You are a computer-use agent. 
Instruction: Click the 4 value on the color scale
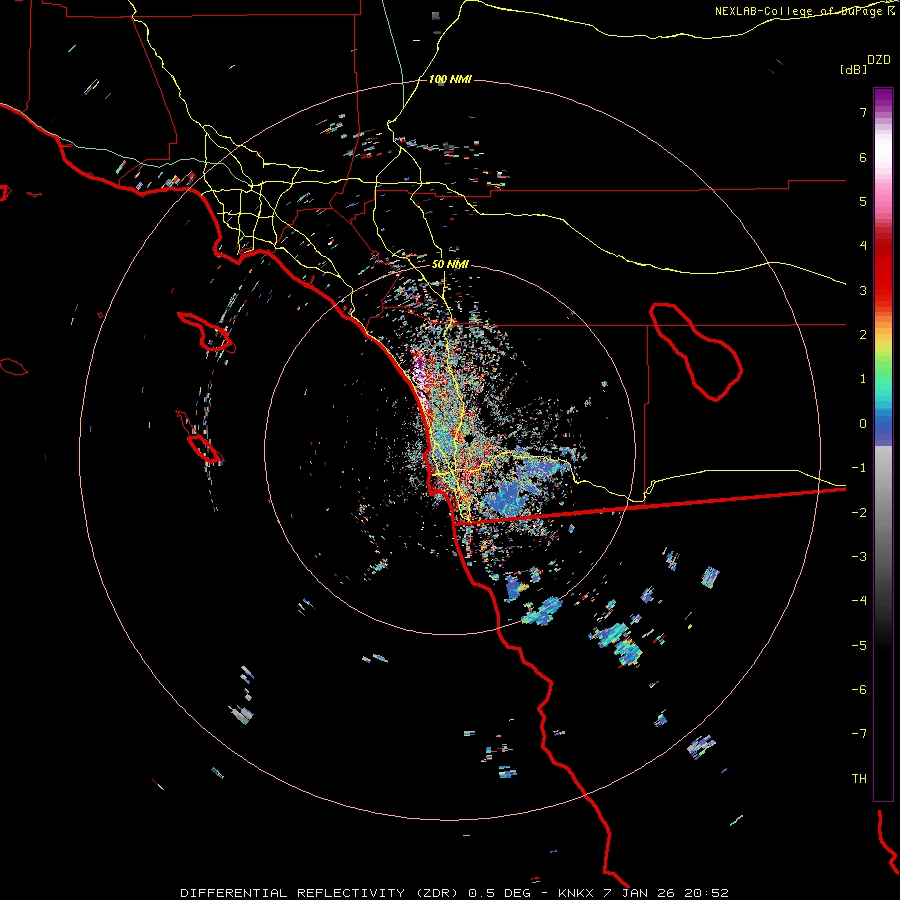[x=863, y=246]
